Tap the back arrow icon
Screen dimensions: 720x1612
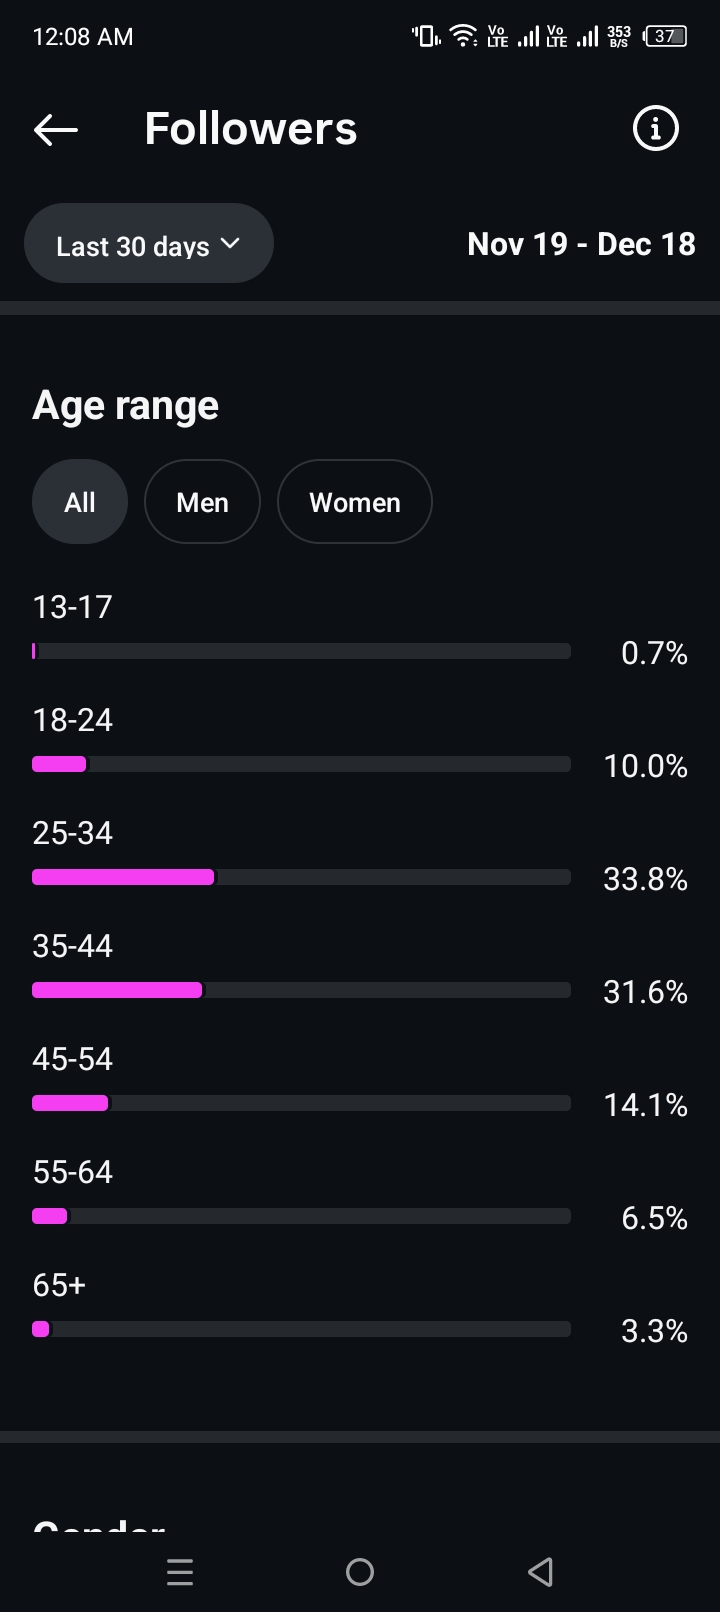point(56,129)
